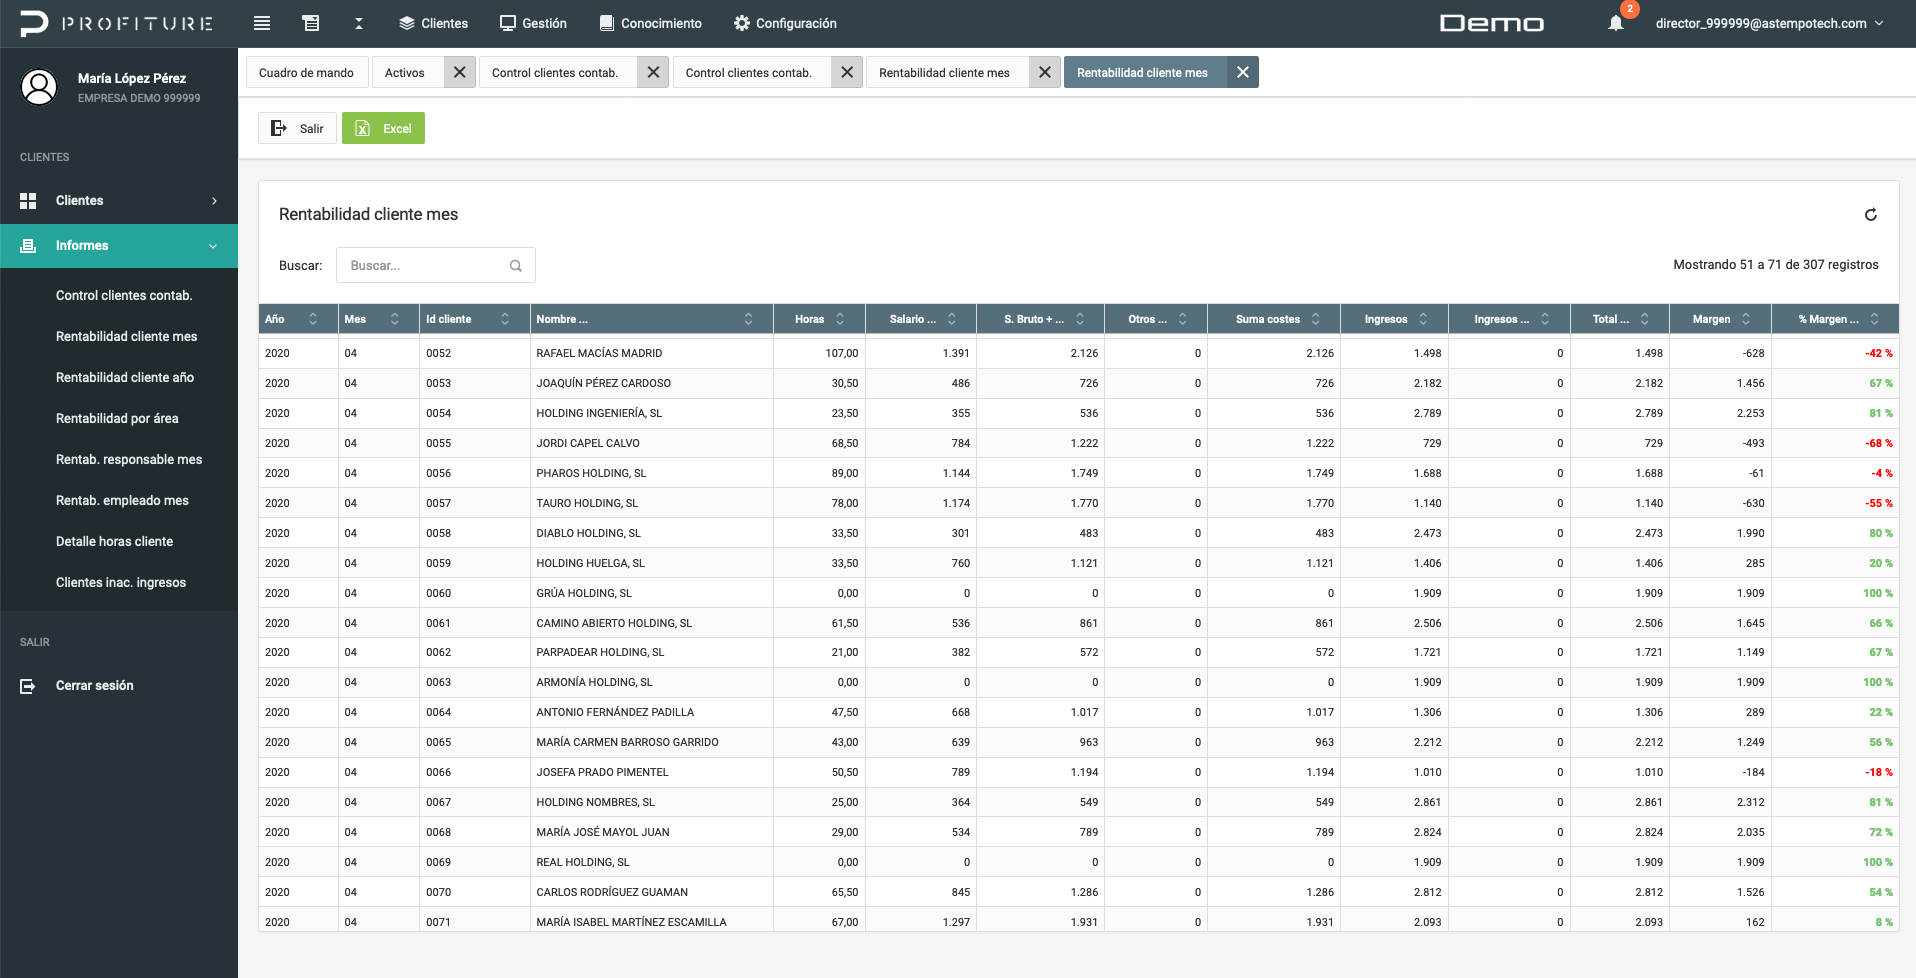The image size is (1916, 978).
Task: Open the news/document icon in the top bar
Action: click(309, 23)
